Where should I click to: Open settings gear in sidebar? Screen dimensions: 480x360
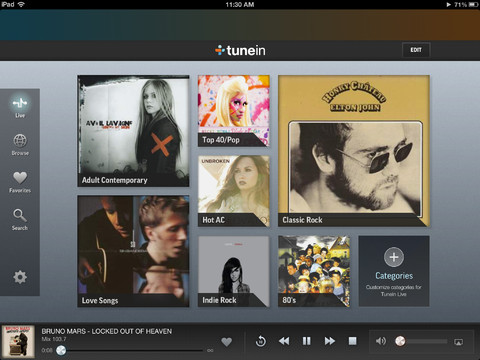(20, 277)
